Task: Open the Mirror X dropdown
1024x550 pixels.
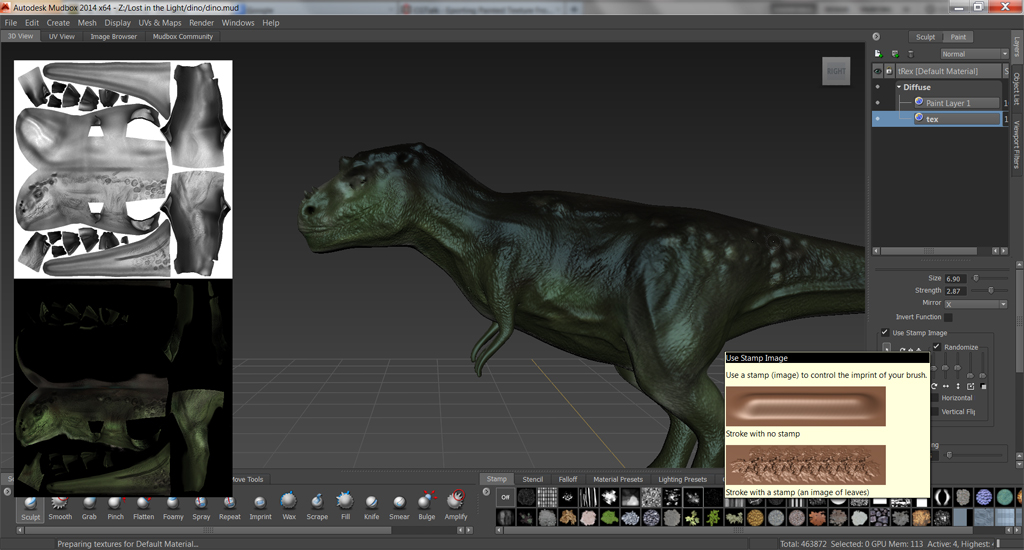Action: click(976, 304)
